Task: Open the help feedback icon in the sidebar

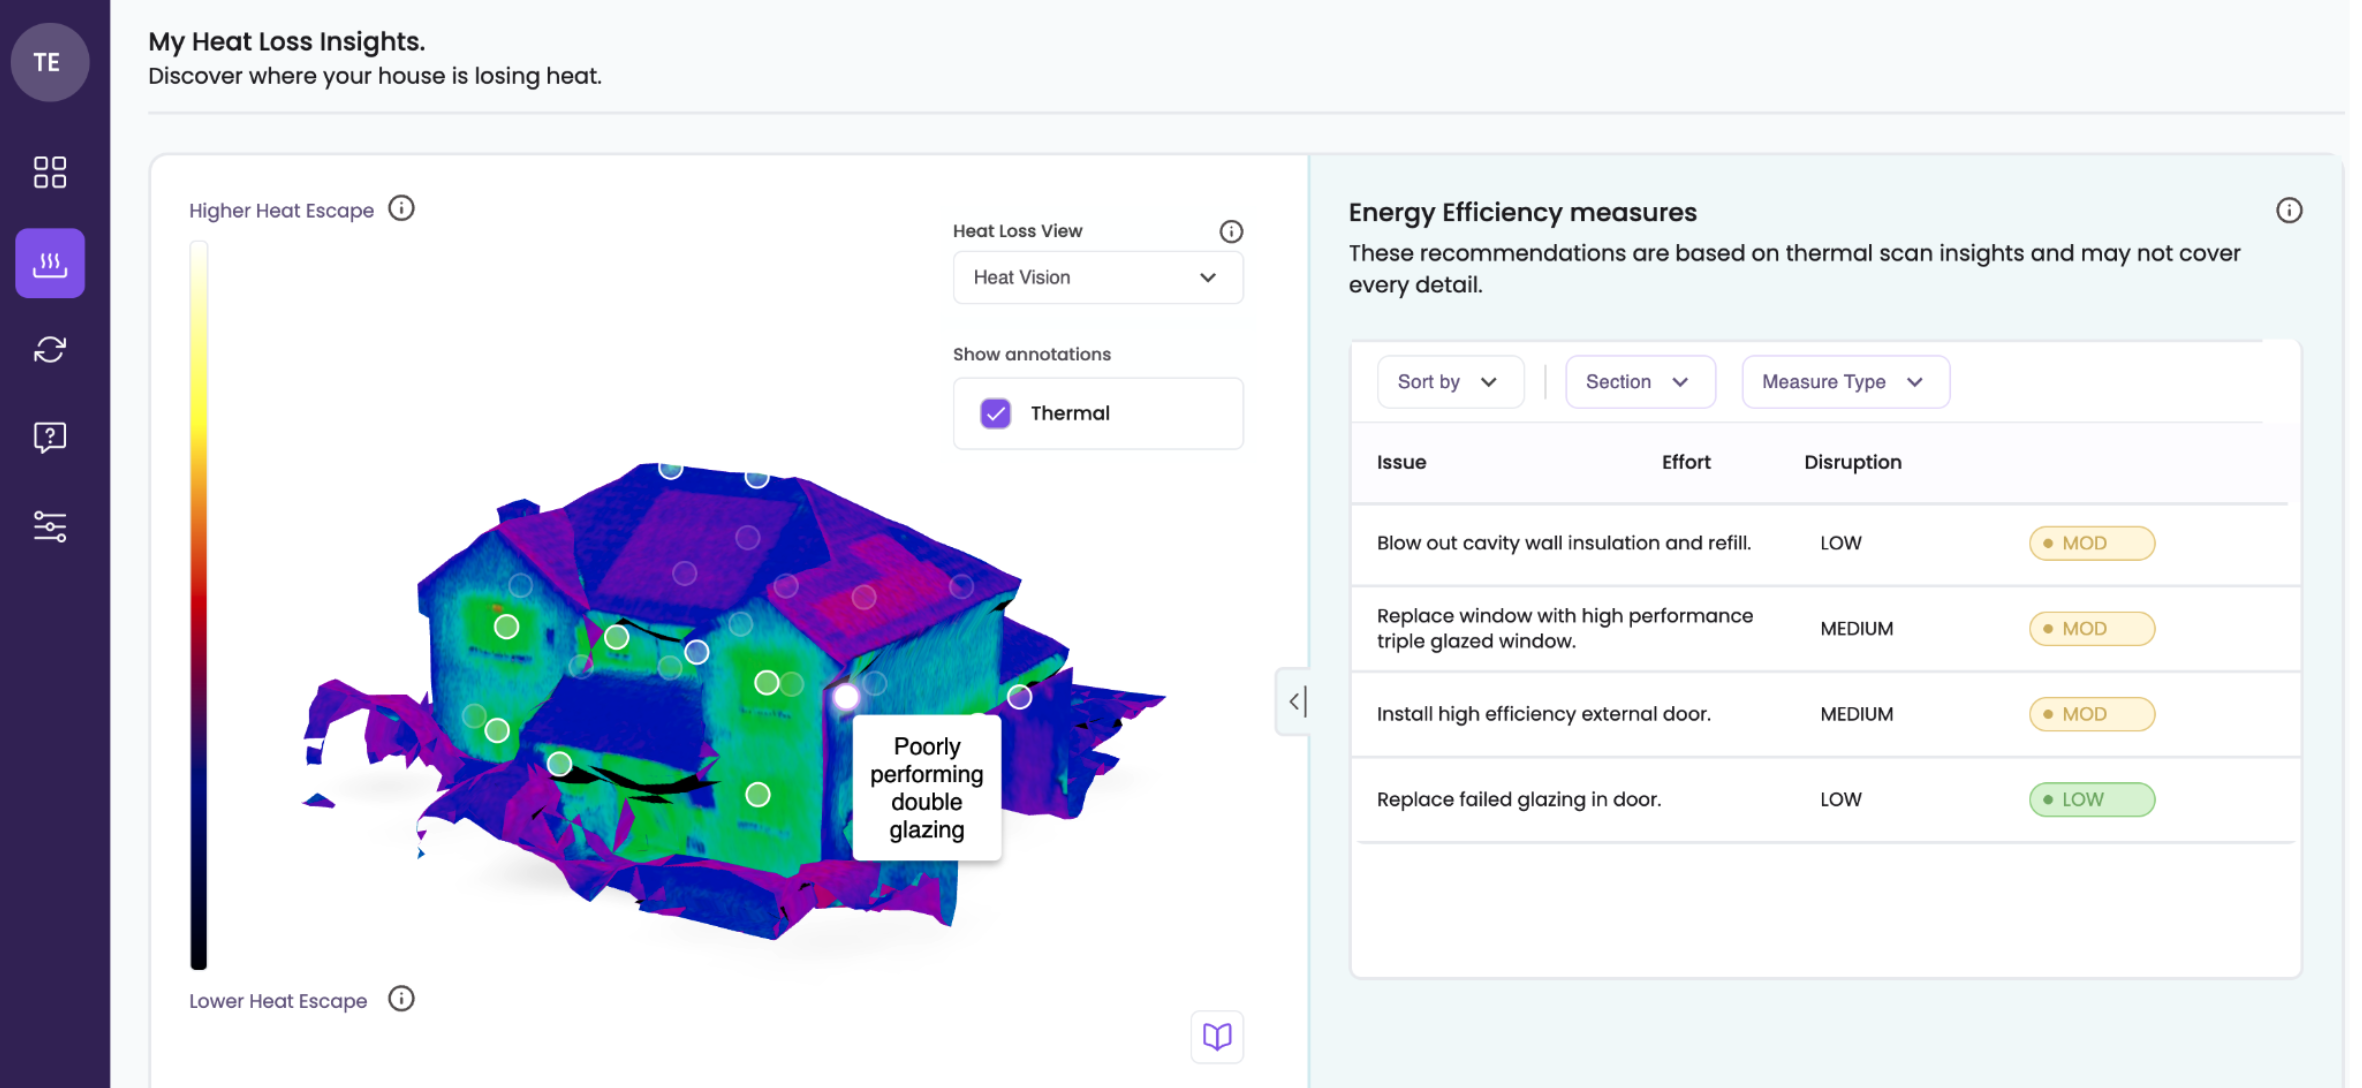Action: 49,437
